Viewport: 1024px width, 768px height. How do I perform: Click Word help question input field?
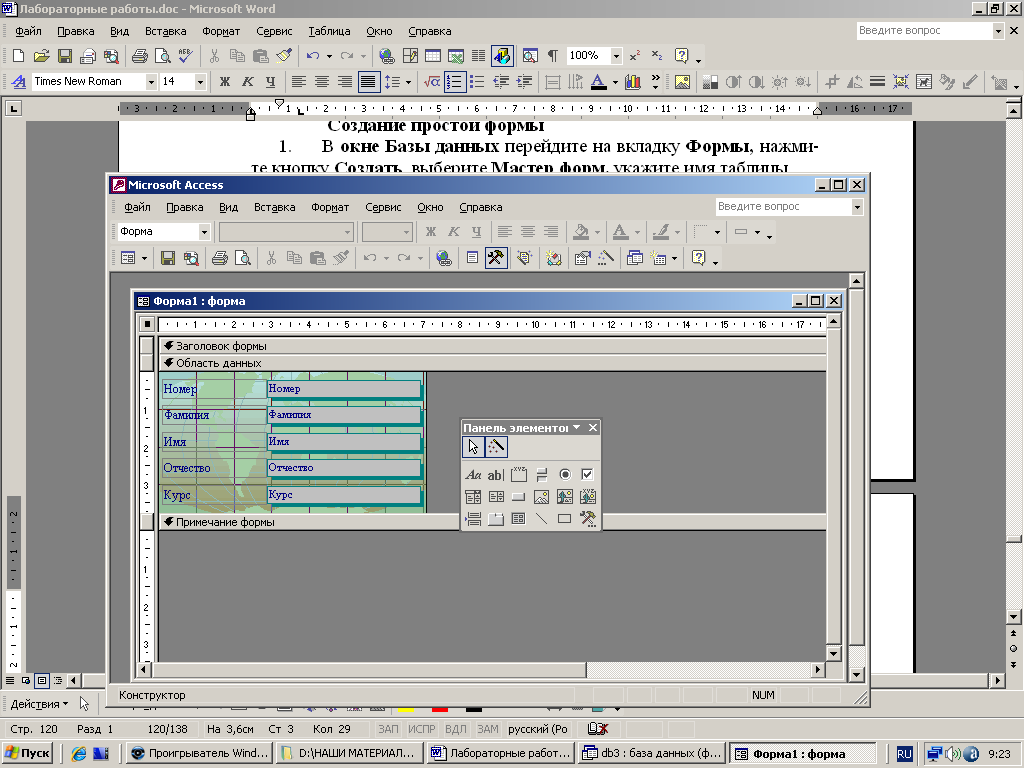925,31
